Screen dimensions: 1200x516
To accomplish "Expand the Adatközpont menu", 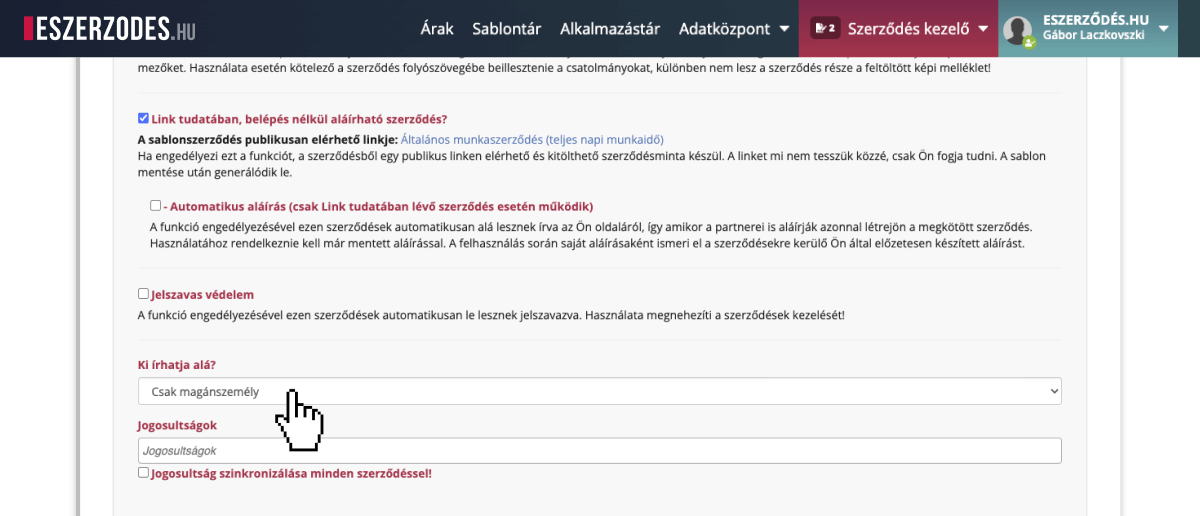I will [724, 29].
